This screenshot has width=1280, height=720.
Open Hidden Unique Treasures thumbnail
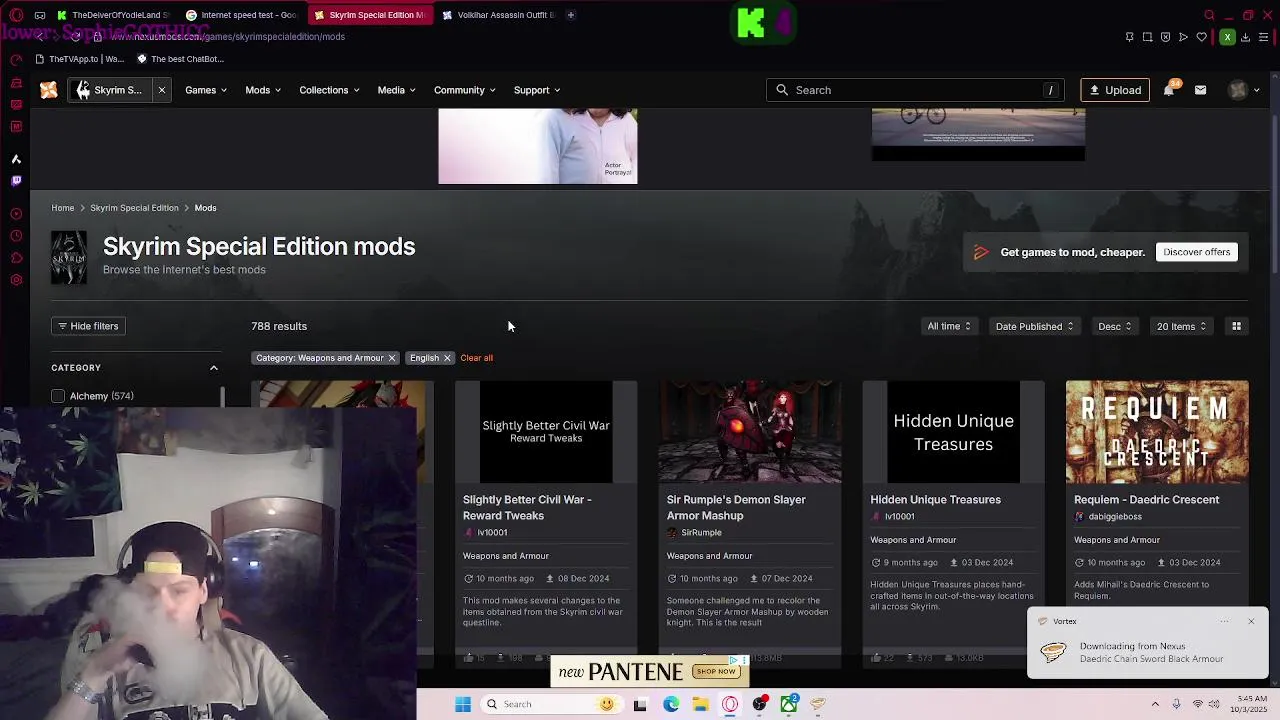[953, 432]
